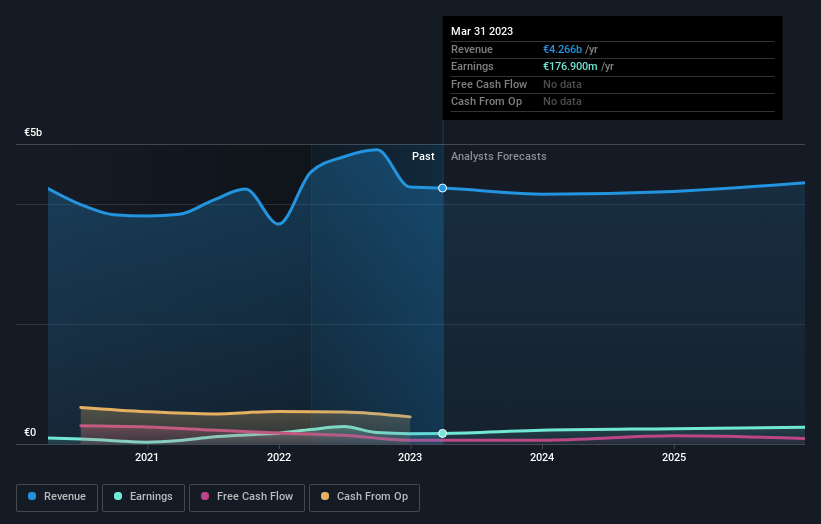Click the Earnings row label in tooltip
The width and height of the screenshot is (821, 524).
[472, 66]
